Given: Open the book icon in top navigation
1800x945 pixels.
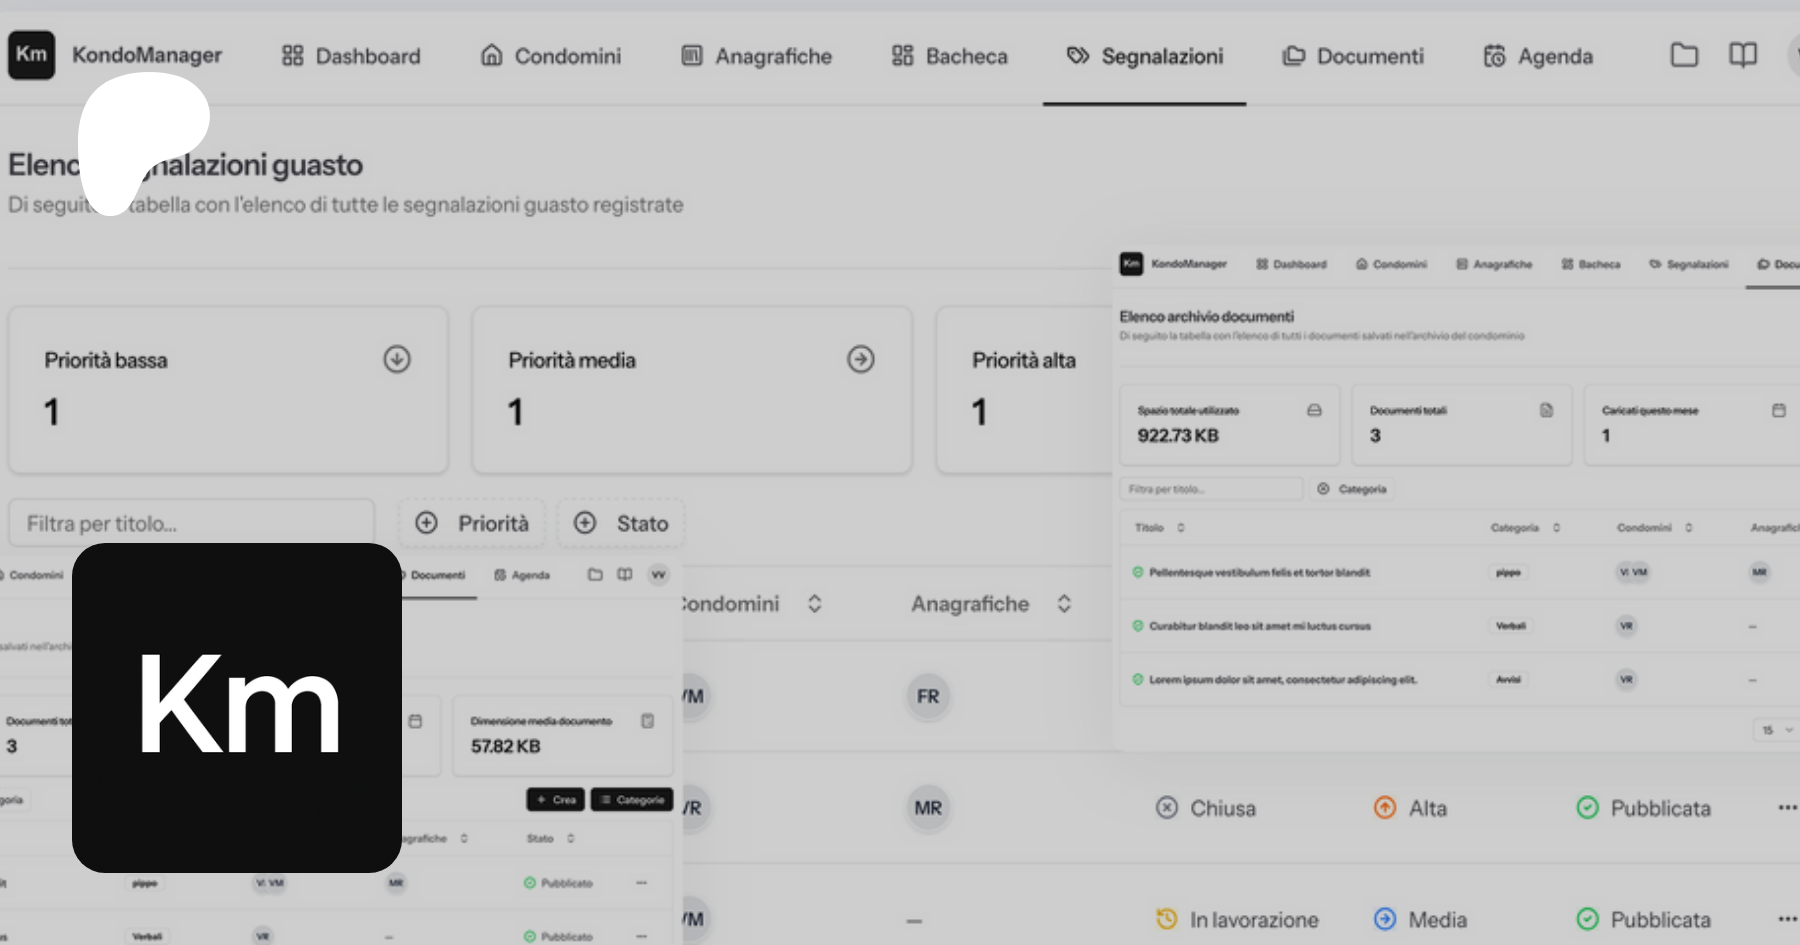Looking at the screenshot, I should [1743, 55].
